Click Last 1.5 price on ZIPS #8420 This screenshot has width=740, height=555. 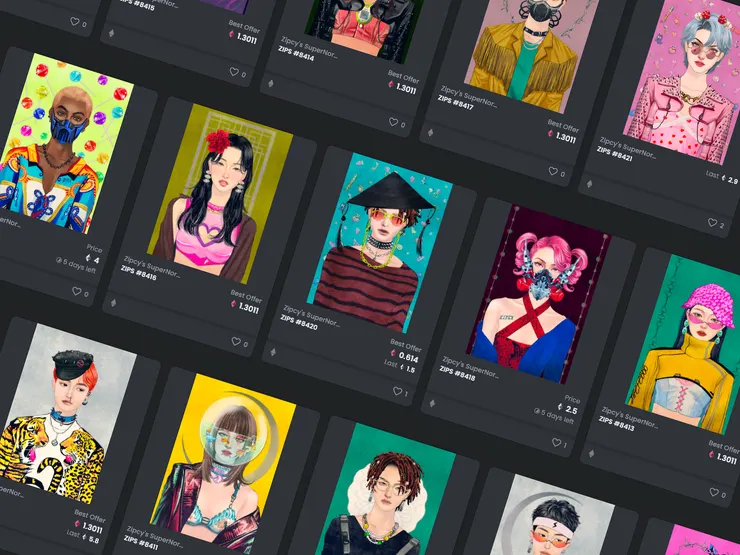400,366
